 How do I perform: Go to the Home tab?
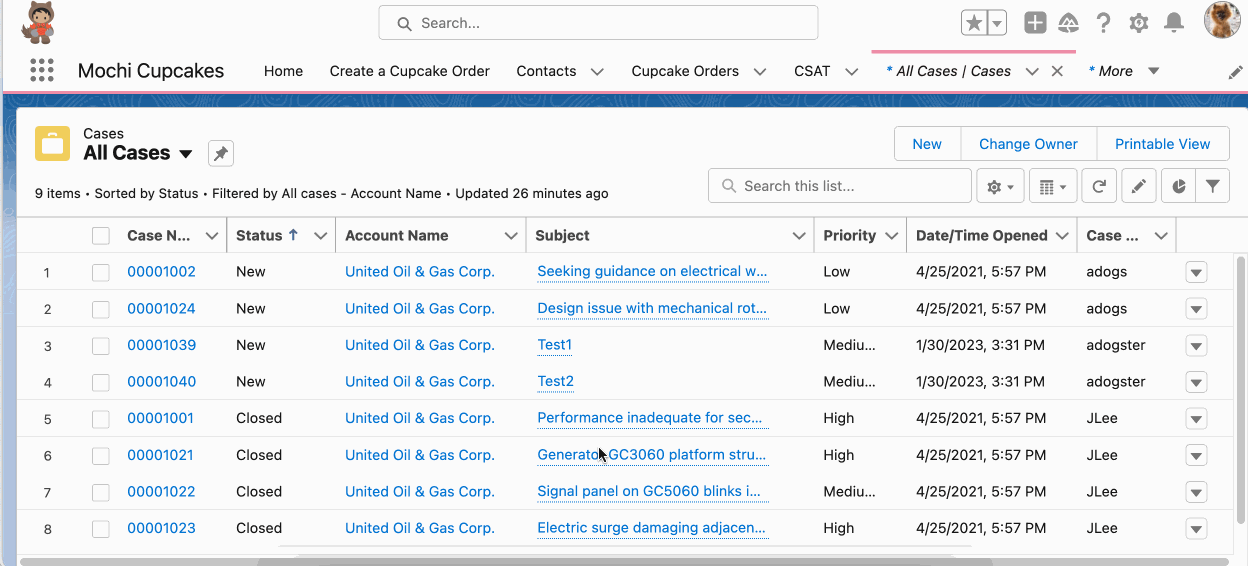point(283,71)
